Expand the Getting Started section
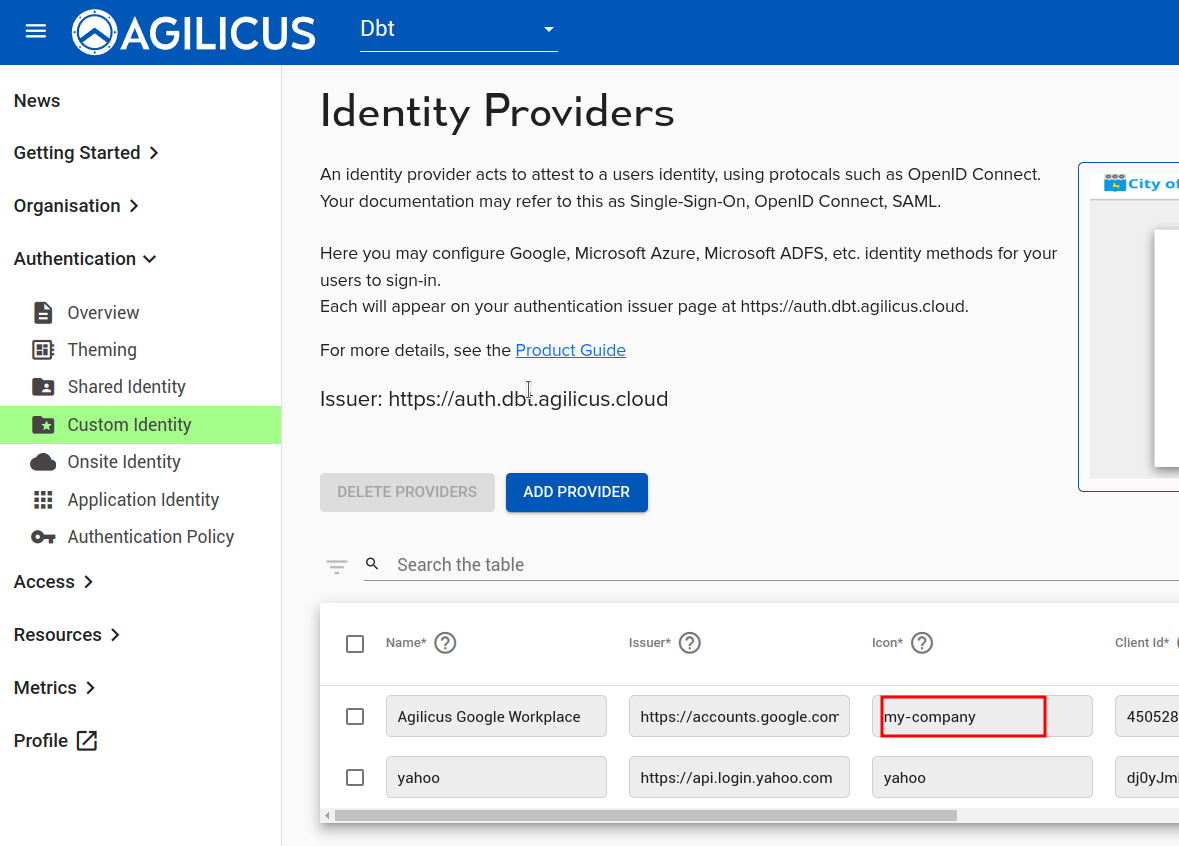The width and height of the screenshot is (1179, 846). [86, 153]
